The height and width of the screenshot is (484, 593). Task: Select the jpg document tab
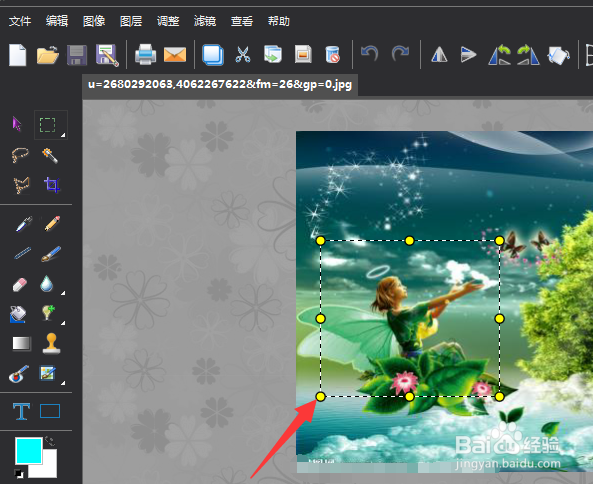[220, 84]
